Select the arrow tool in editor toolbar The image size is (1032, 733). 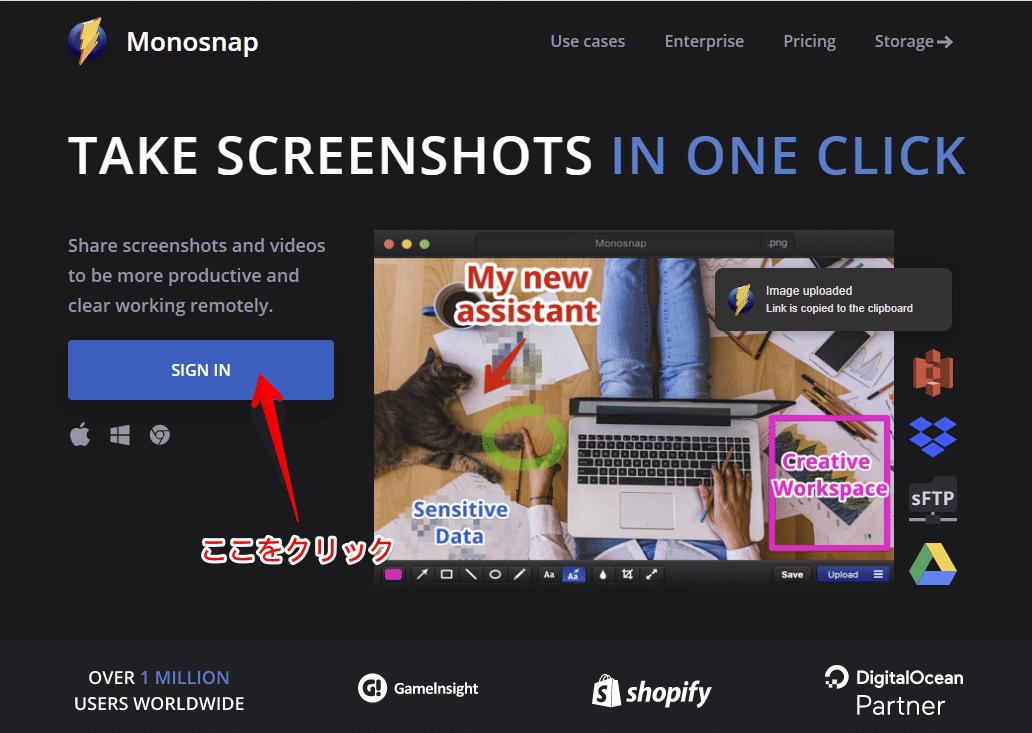422,574
